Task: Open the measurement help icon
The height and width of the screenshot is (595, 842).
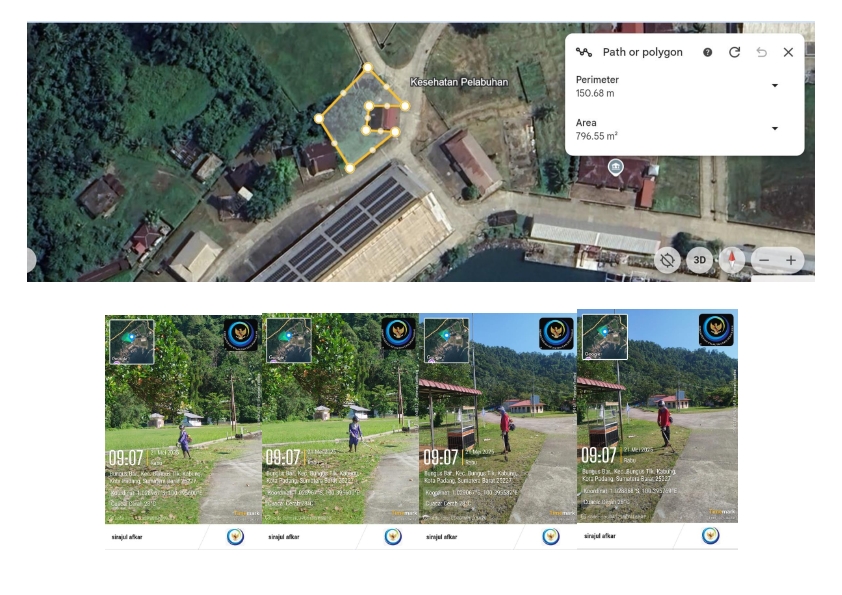Action: [707, 52]
